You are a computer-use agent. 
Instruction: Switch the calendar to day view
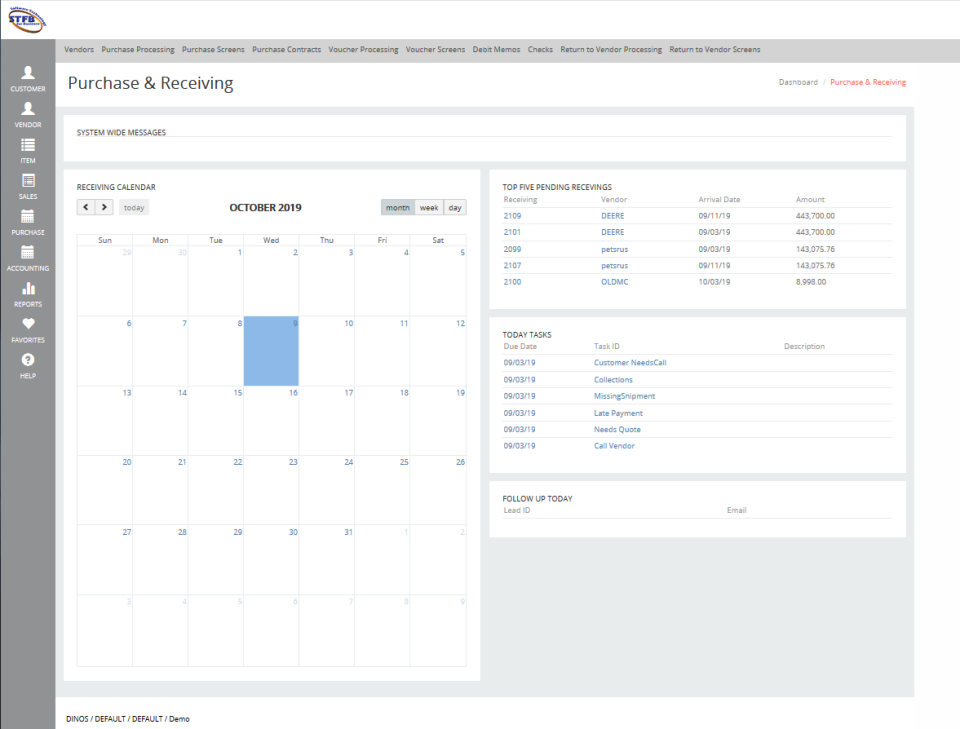point(455,207)
